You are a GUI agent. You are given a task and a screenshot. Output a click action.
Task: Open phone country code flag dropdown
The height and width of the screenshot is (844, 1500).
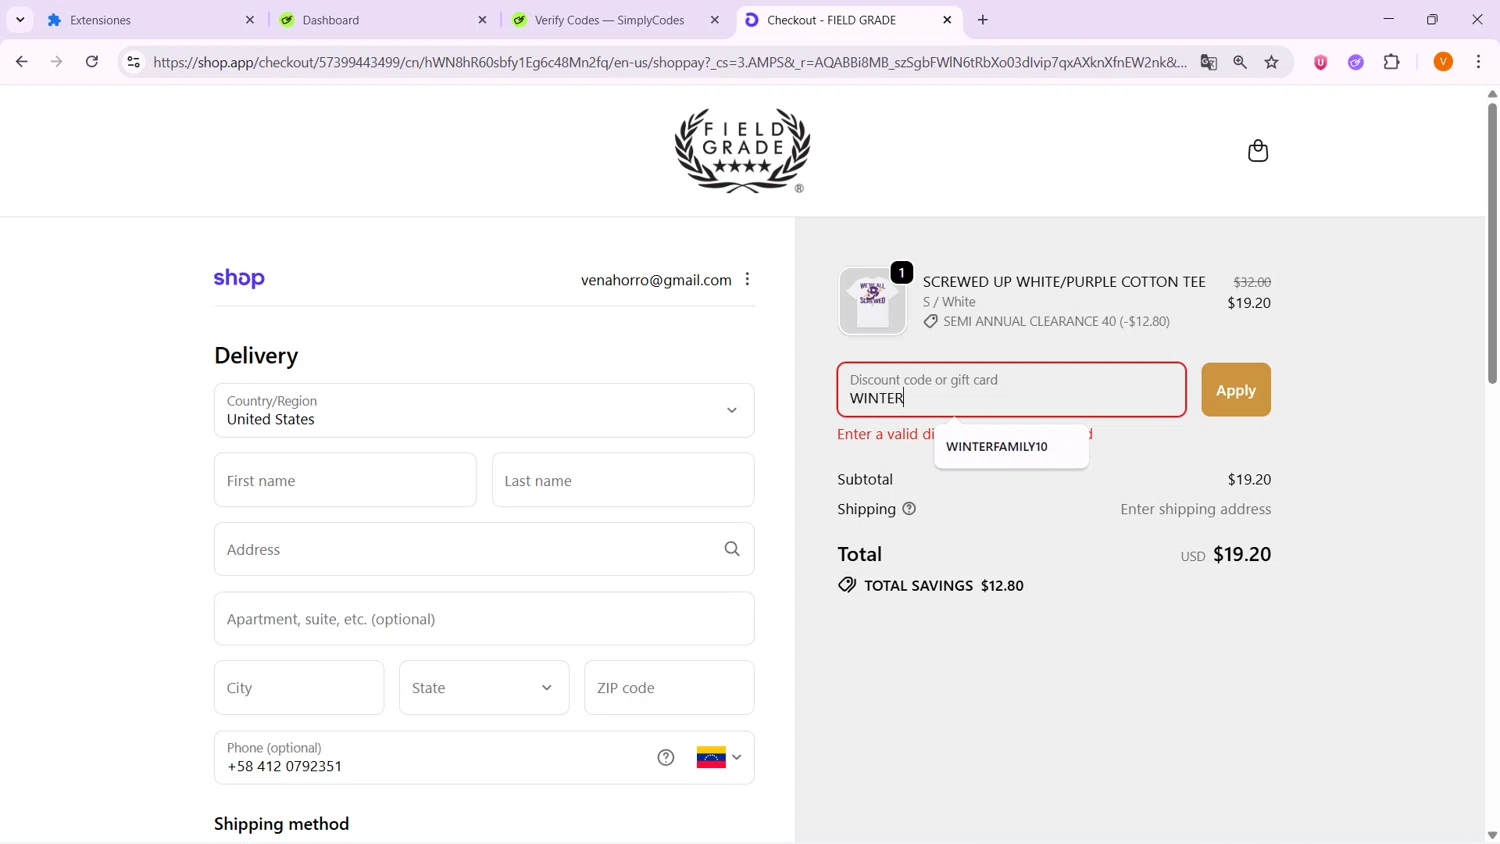coord(720,758)
